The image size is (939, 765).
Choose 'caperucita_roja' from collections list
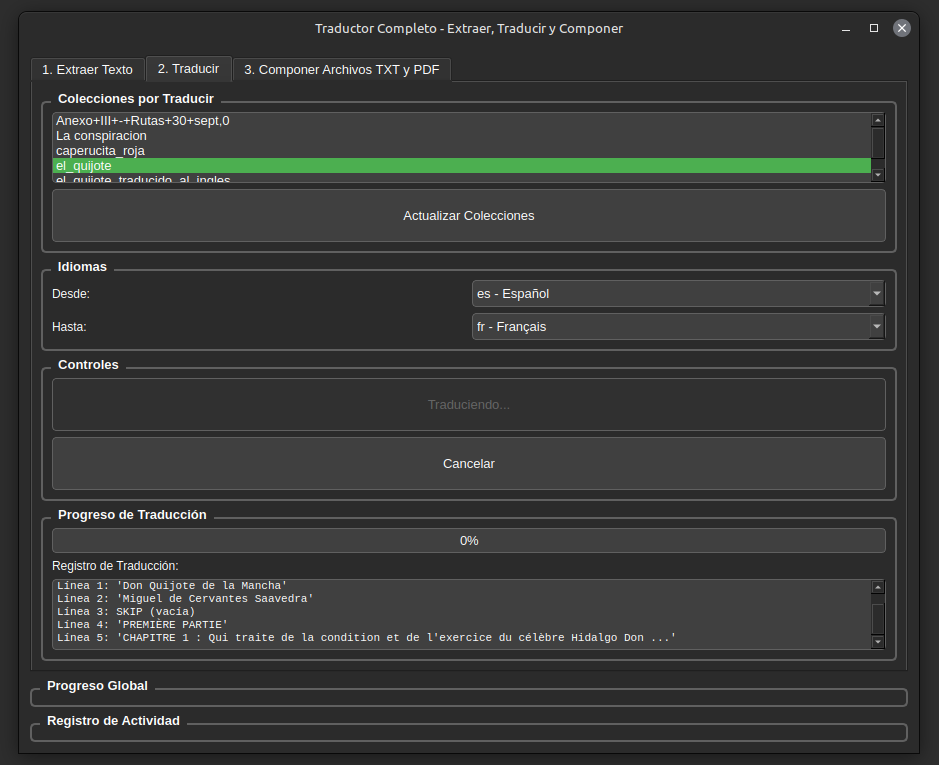(x=100, y=151)
